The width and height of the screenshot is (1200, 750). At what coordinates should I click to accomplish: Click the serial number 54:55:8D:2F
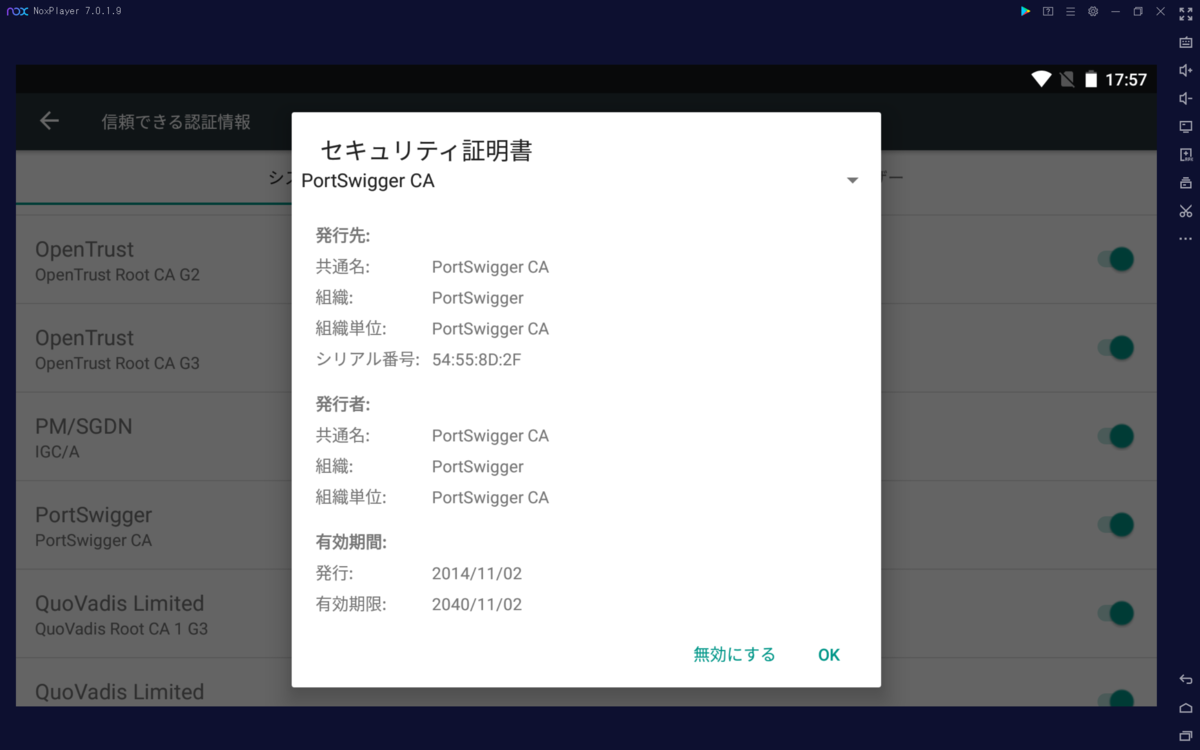[x=477, y=360]
